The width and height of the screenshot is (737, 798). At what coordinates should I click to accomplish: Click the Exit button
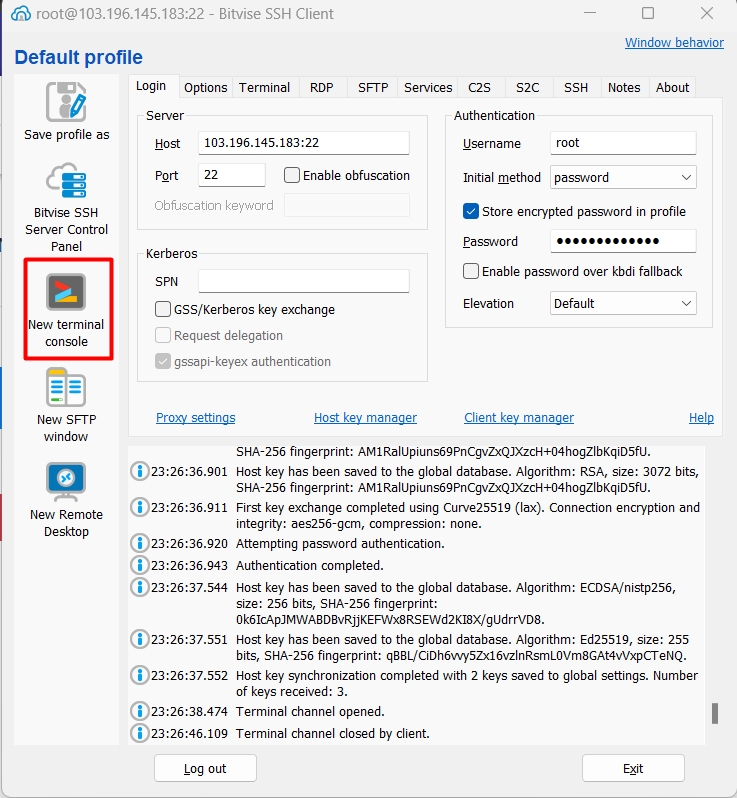(633, 768)
